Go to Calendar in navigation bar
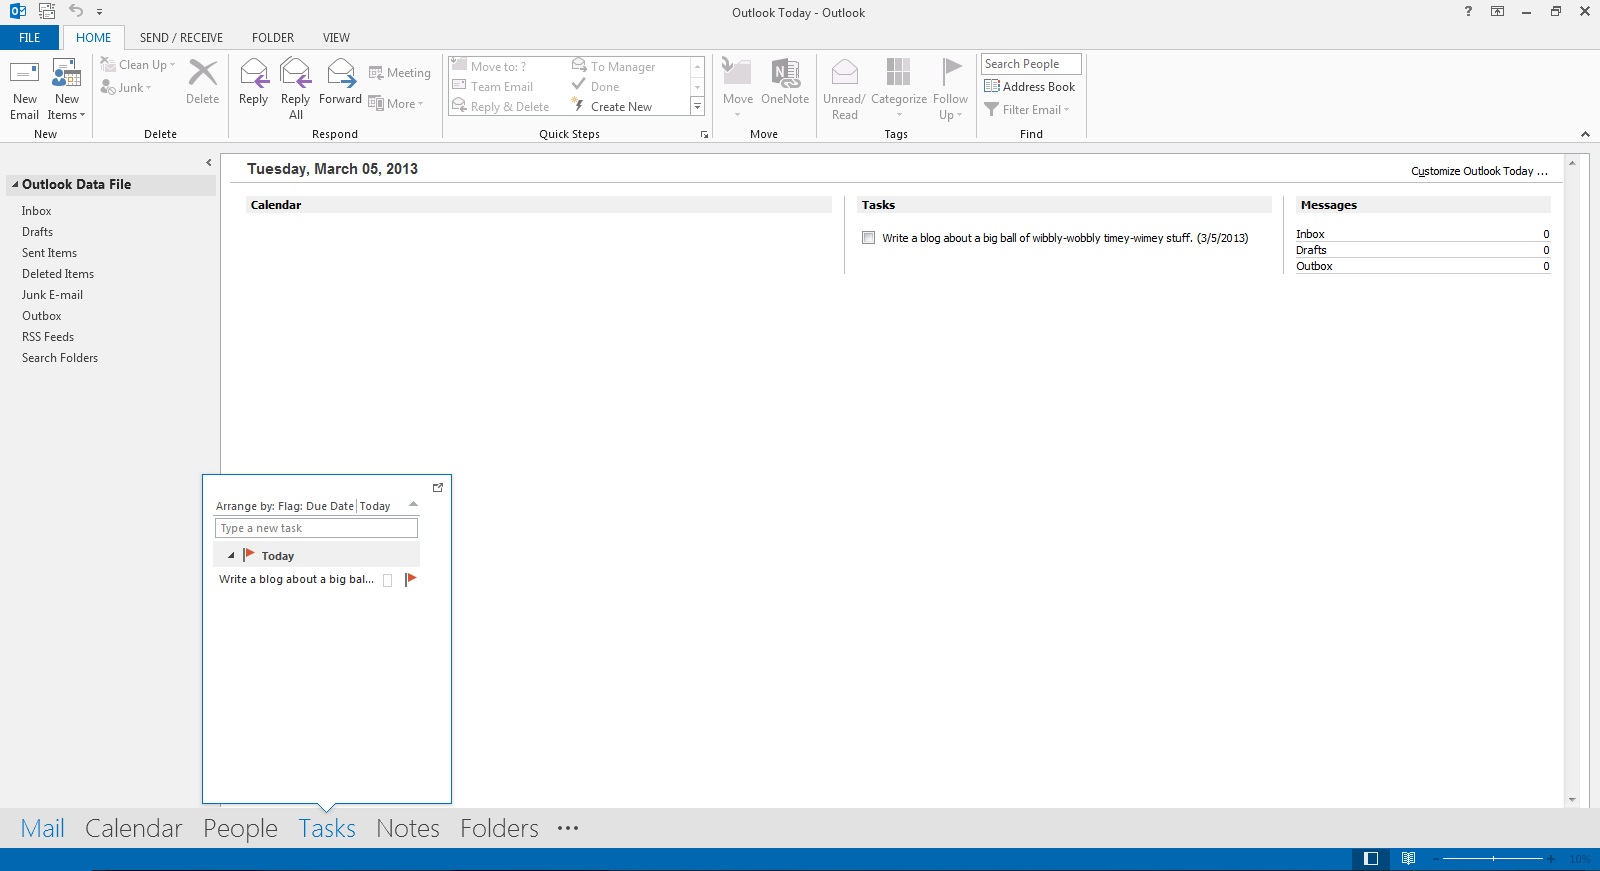 click(134, 828)
